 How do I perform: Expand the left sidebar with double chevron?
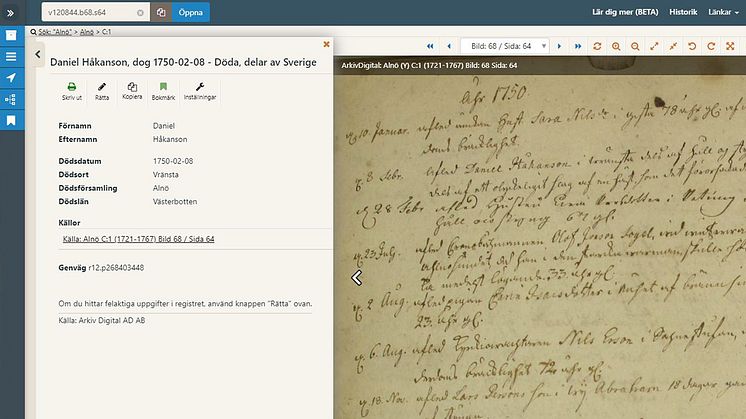click(x=11, y=13)
